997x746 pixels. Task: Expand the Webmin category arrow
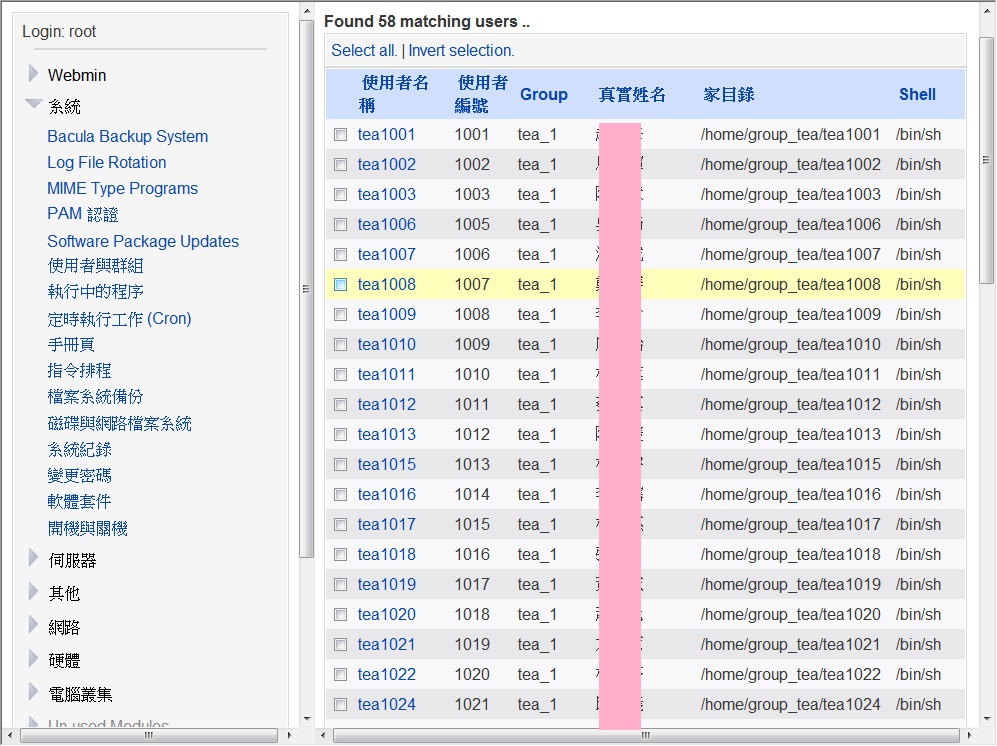(33, 74)
